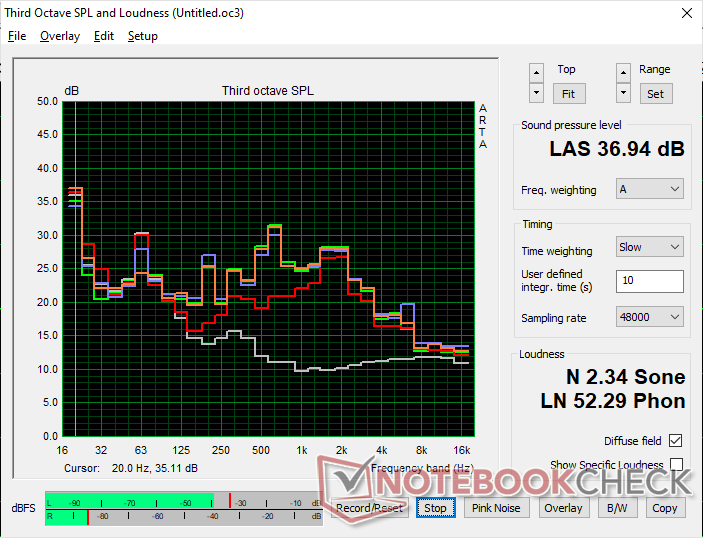Open the File menu
The image size is (703, 538).
[x=17, y=36]
